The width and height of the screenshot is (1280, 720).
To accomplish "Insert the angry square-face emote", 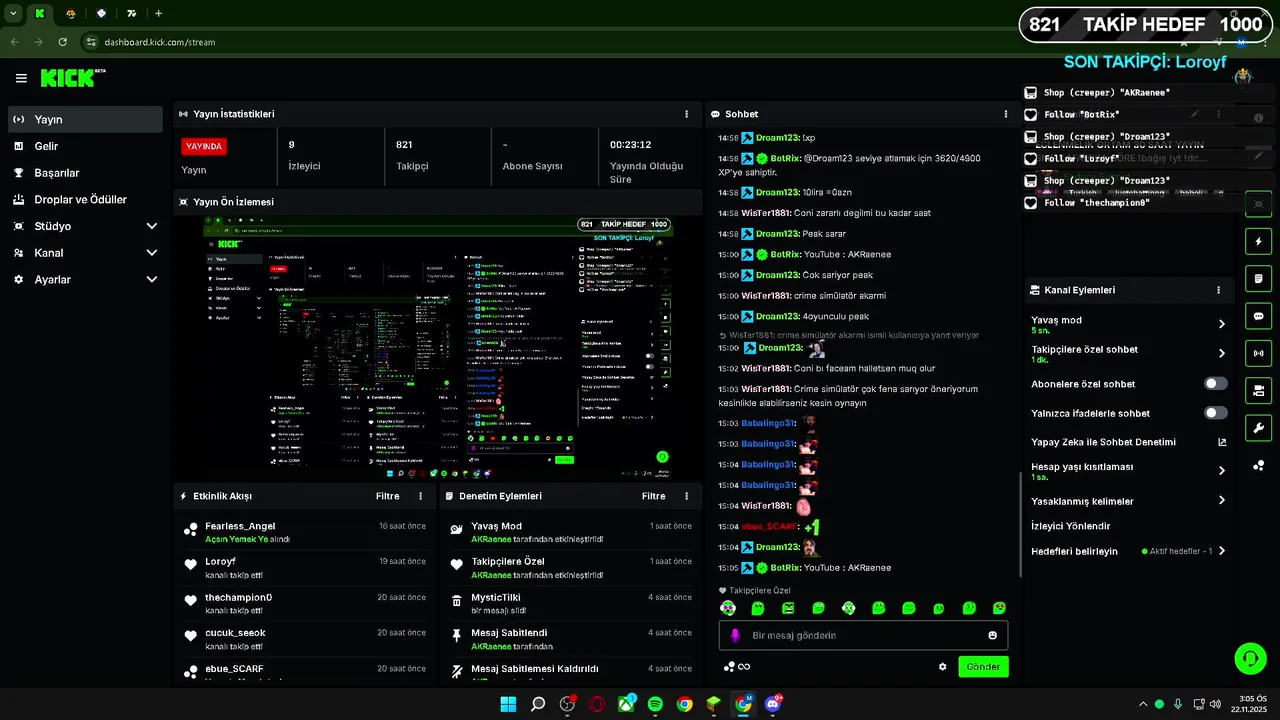I will [788, 608].
